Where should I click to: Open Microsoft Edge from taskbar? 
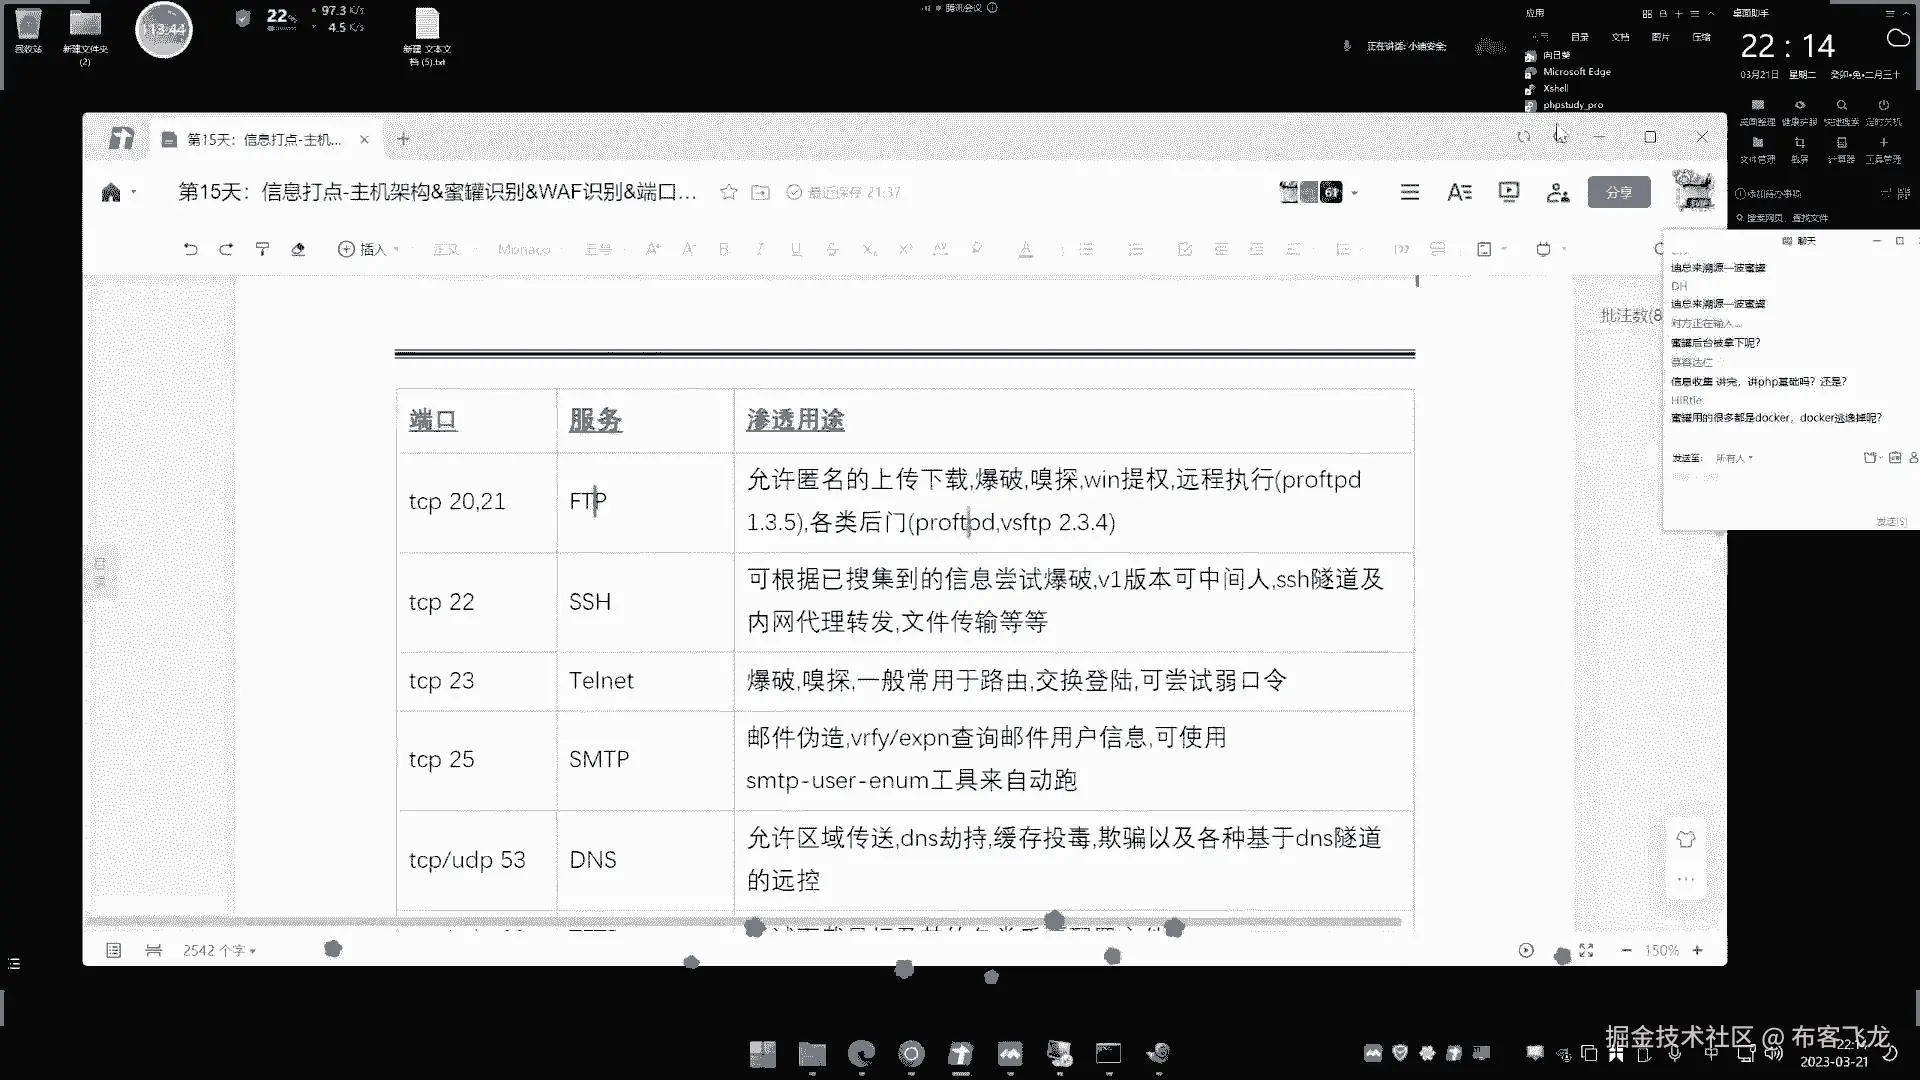pos(860,1053)
